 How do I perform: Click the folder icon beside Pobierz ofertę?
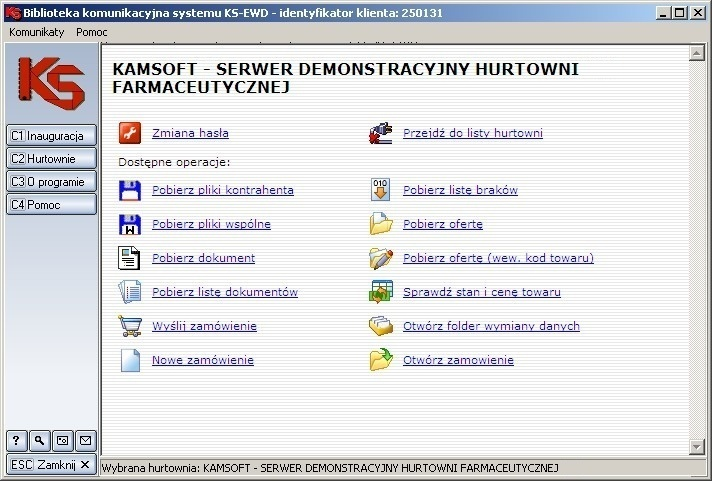tap(381, 224)
